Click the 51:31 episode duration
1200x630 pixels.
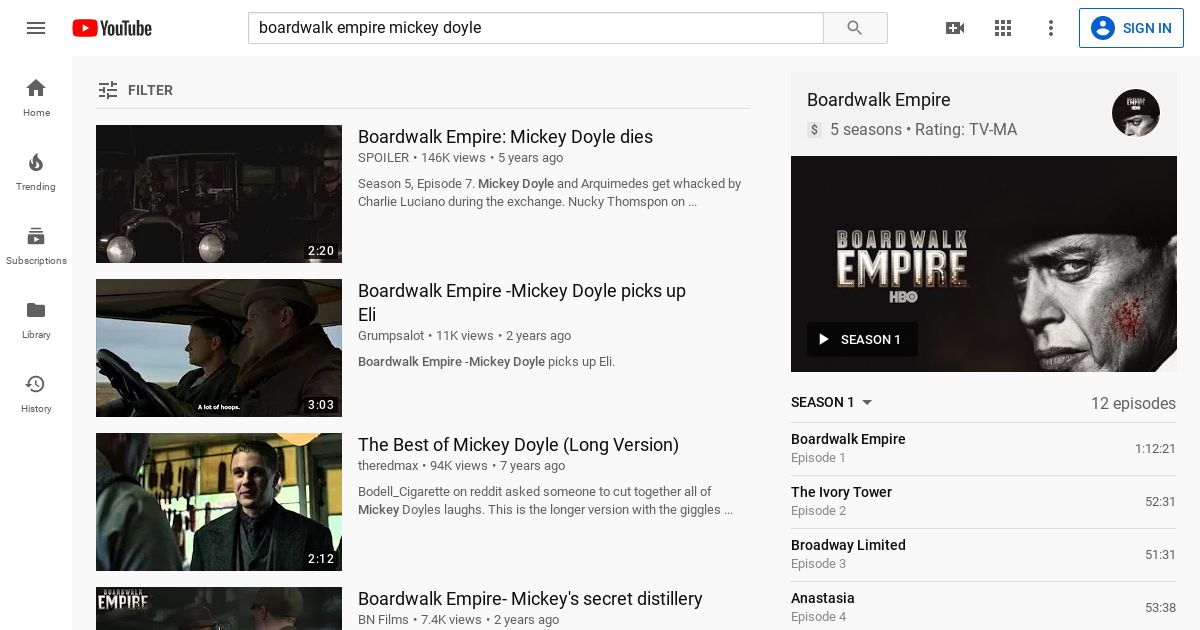[x=1160, y=555]
